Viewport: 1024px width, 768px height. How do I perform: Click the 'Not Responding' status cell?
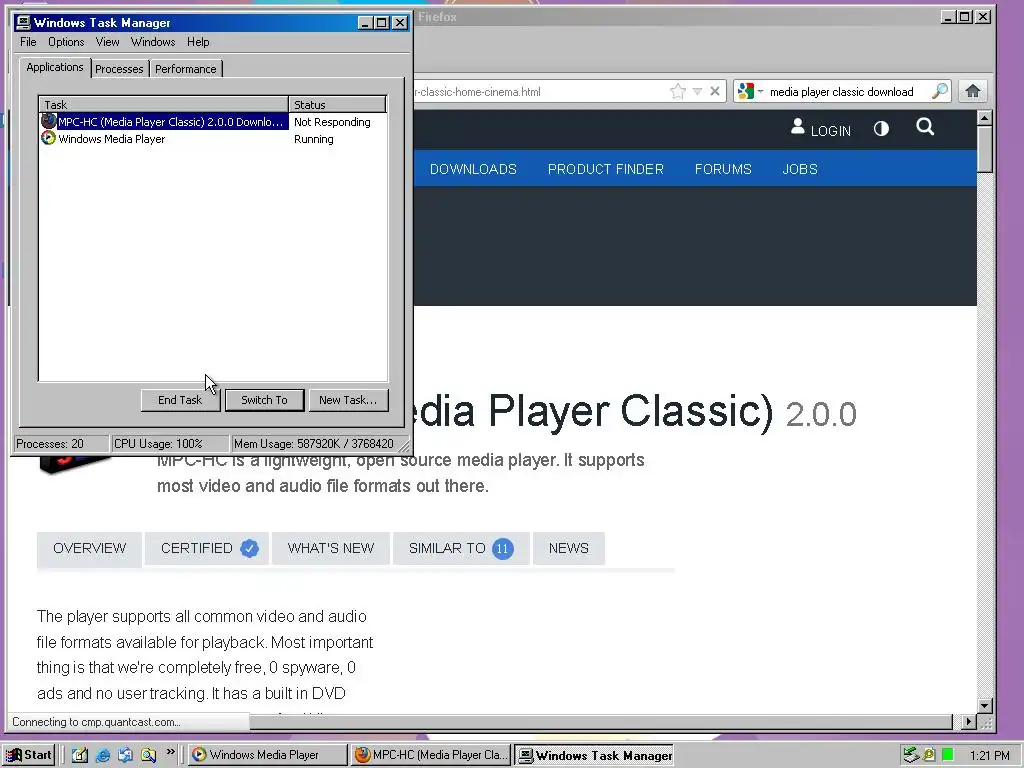click(x=332, y=122)
